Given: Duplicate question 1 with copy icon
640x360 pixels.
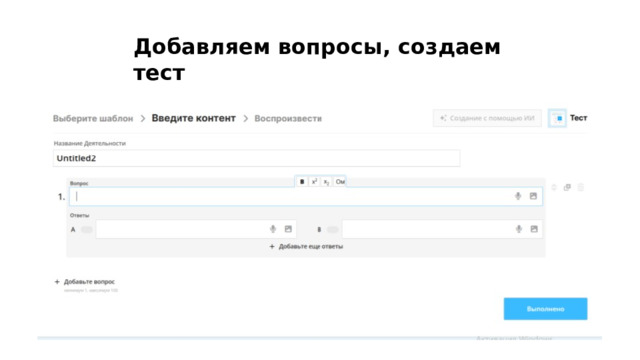Looking at the screenshot, I should (567, 187).
